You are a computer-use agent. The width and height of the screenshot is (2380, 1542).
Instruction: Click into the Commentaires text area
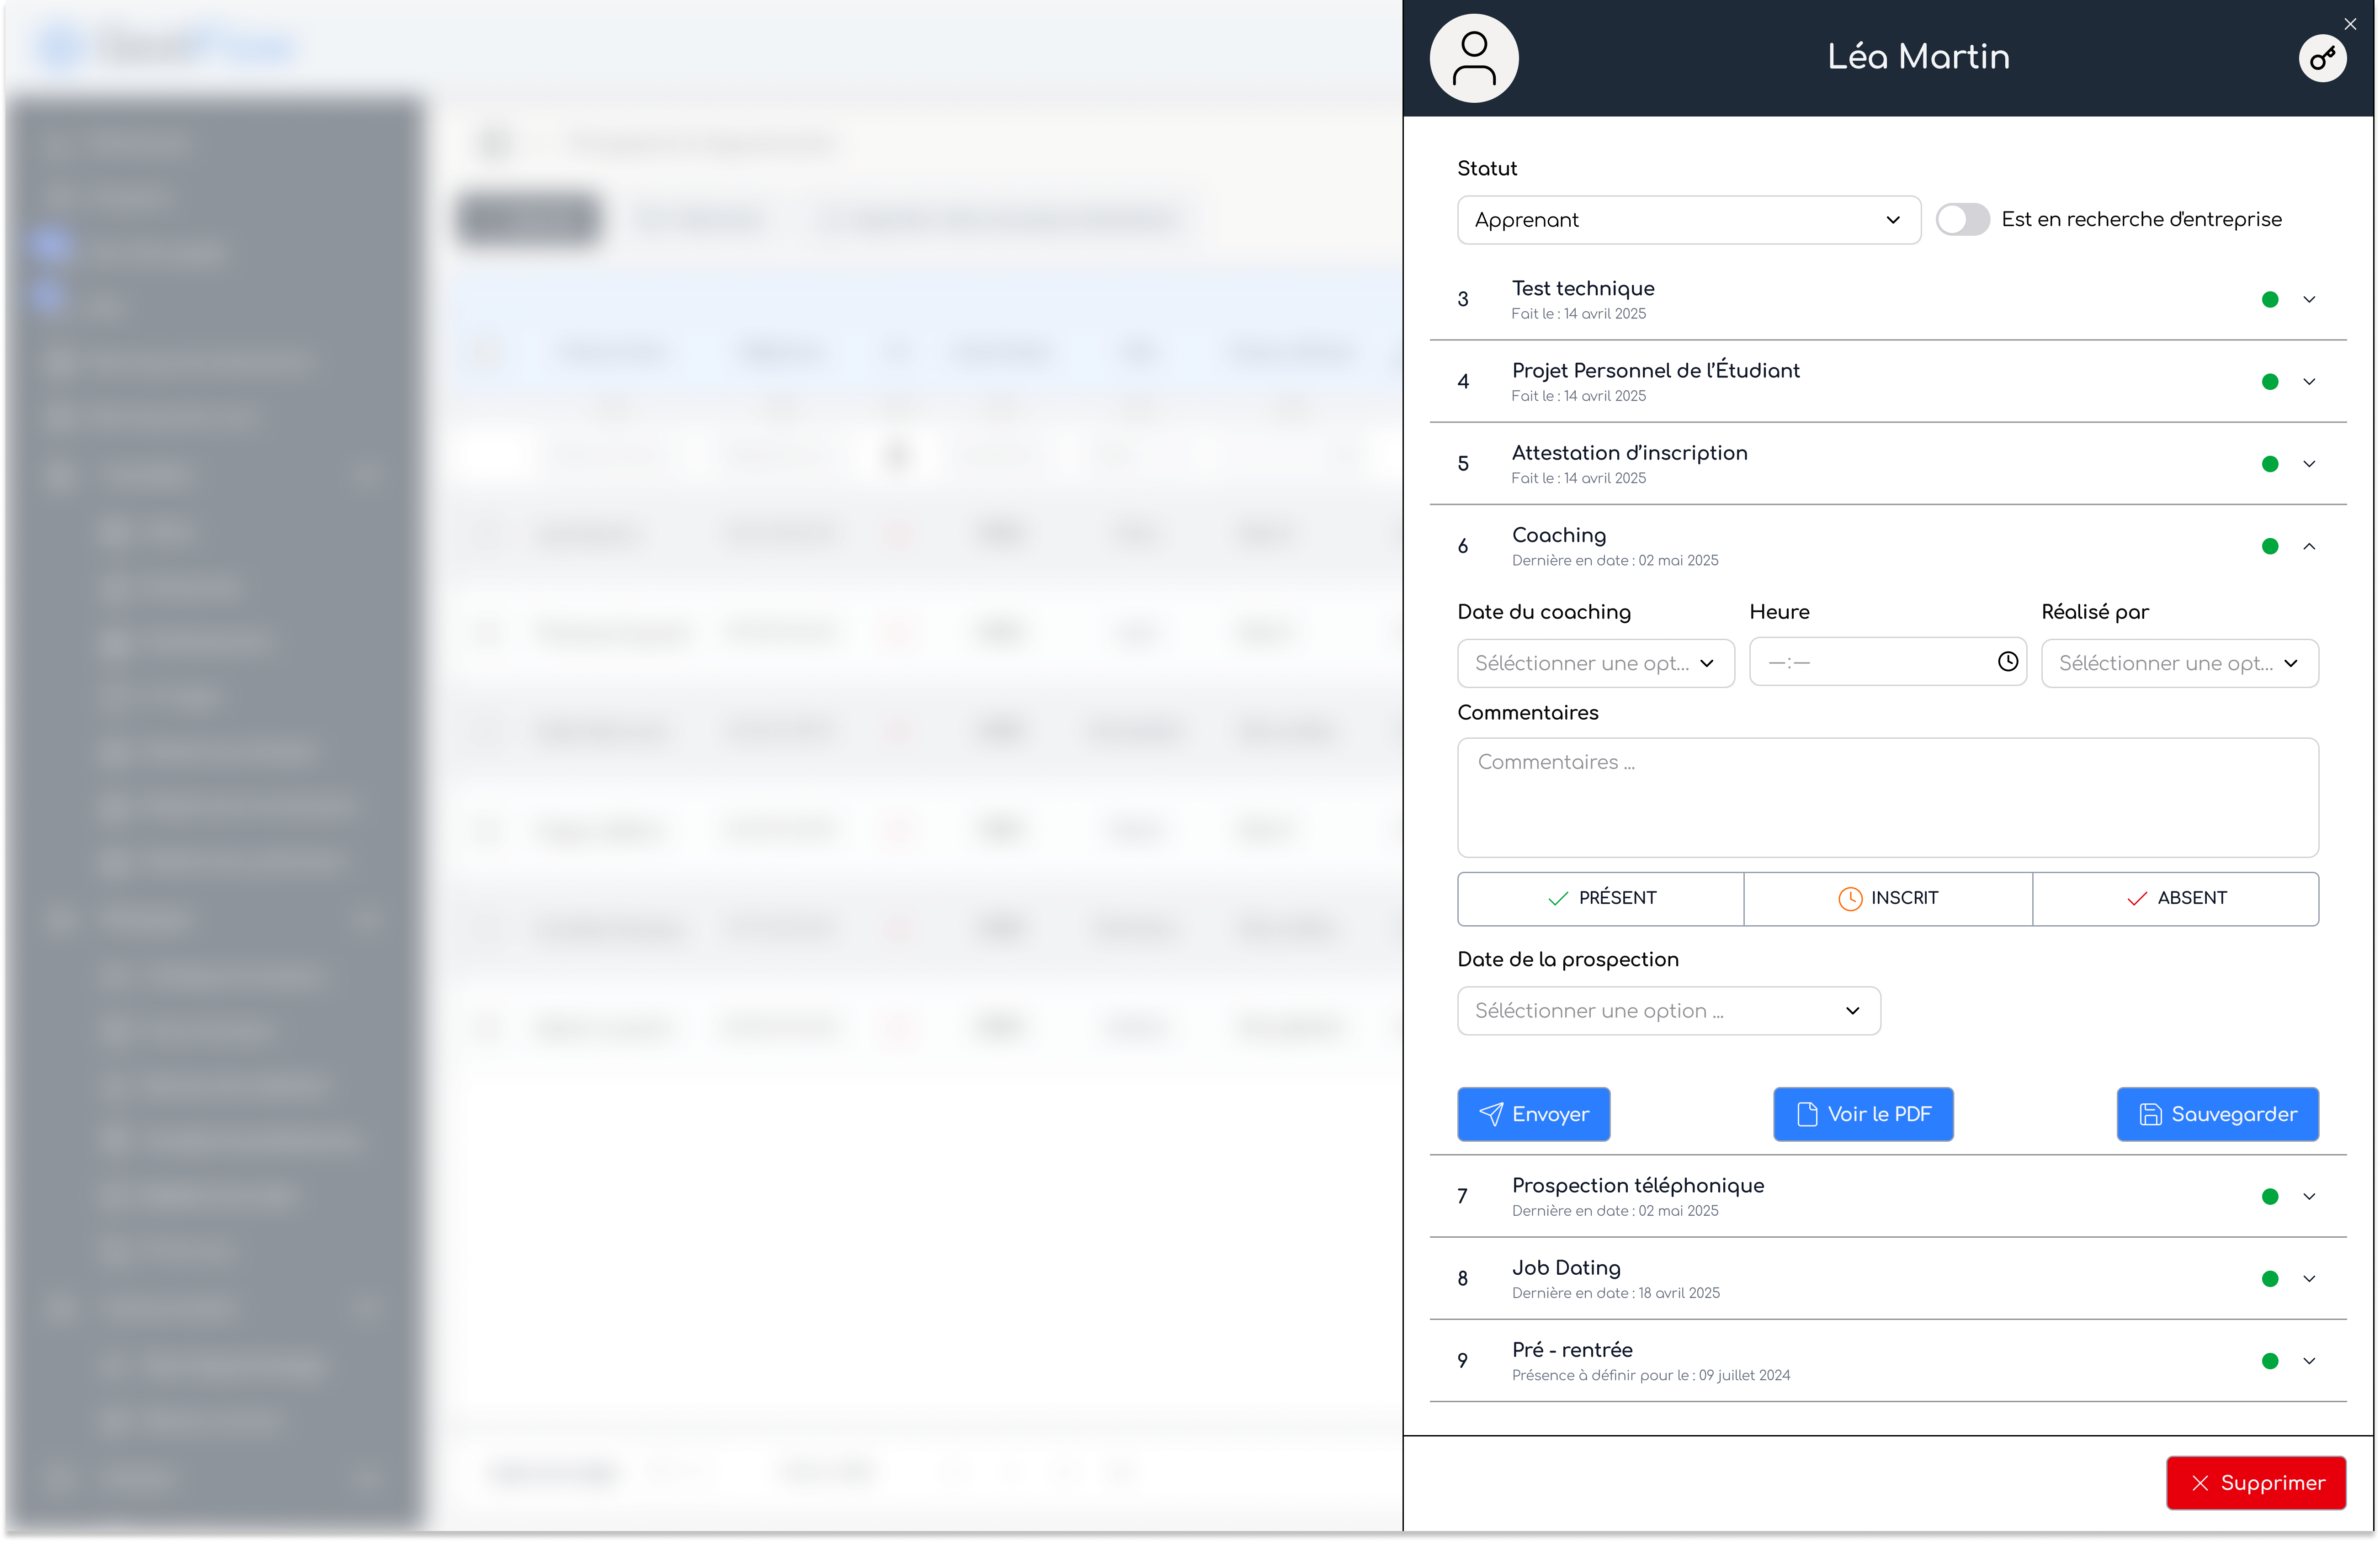pyautogui.click(x=1887, y=798)
